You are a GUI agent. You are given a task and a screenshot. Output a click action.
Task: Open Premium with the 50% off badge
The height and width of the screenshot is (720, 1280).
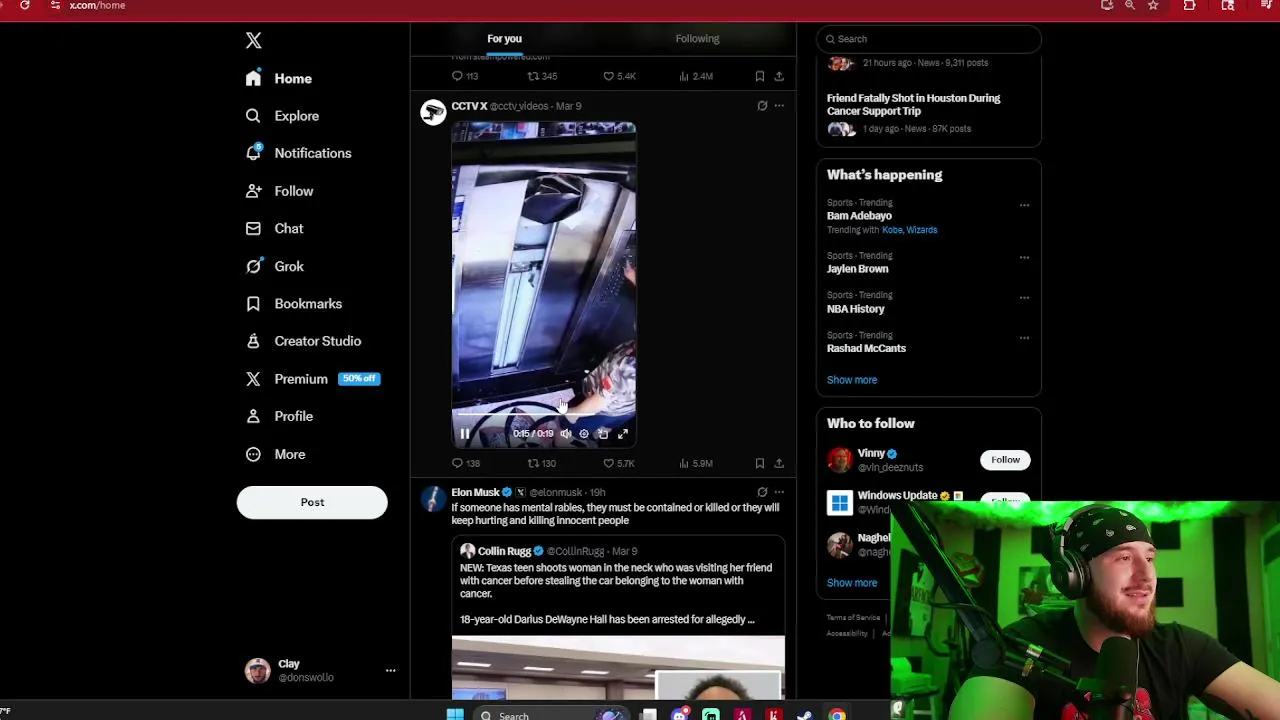click(x=313, y=379)
